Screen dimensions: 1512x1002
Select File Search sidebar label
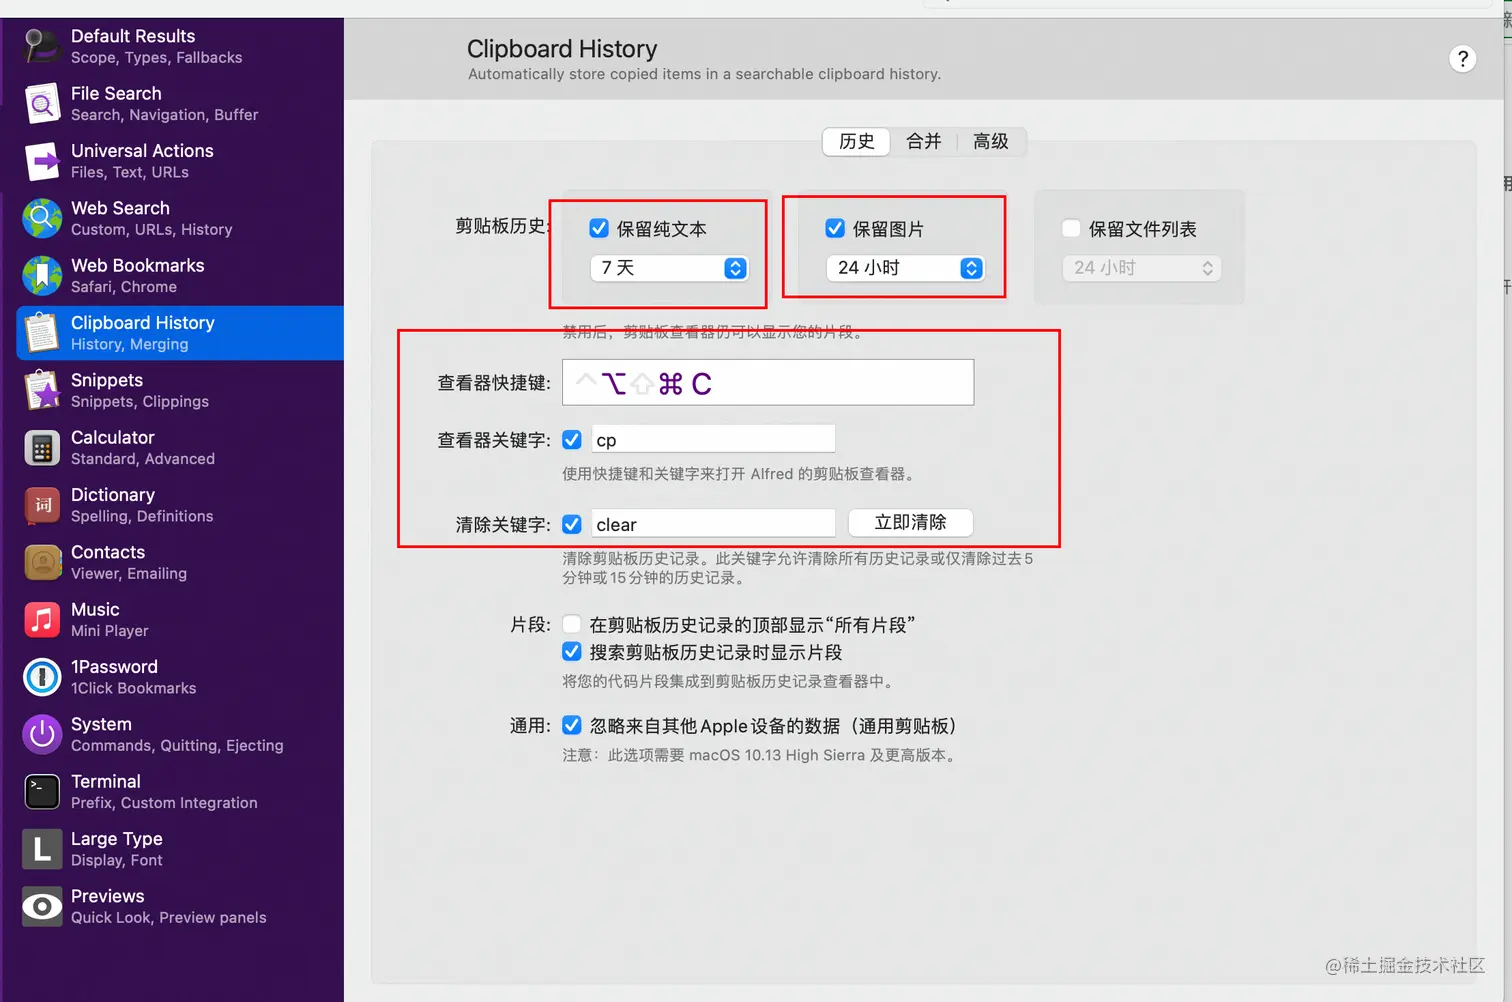point(116,93)
